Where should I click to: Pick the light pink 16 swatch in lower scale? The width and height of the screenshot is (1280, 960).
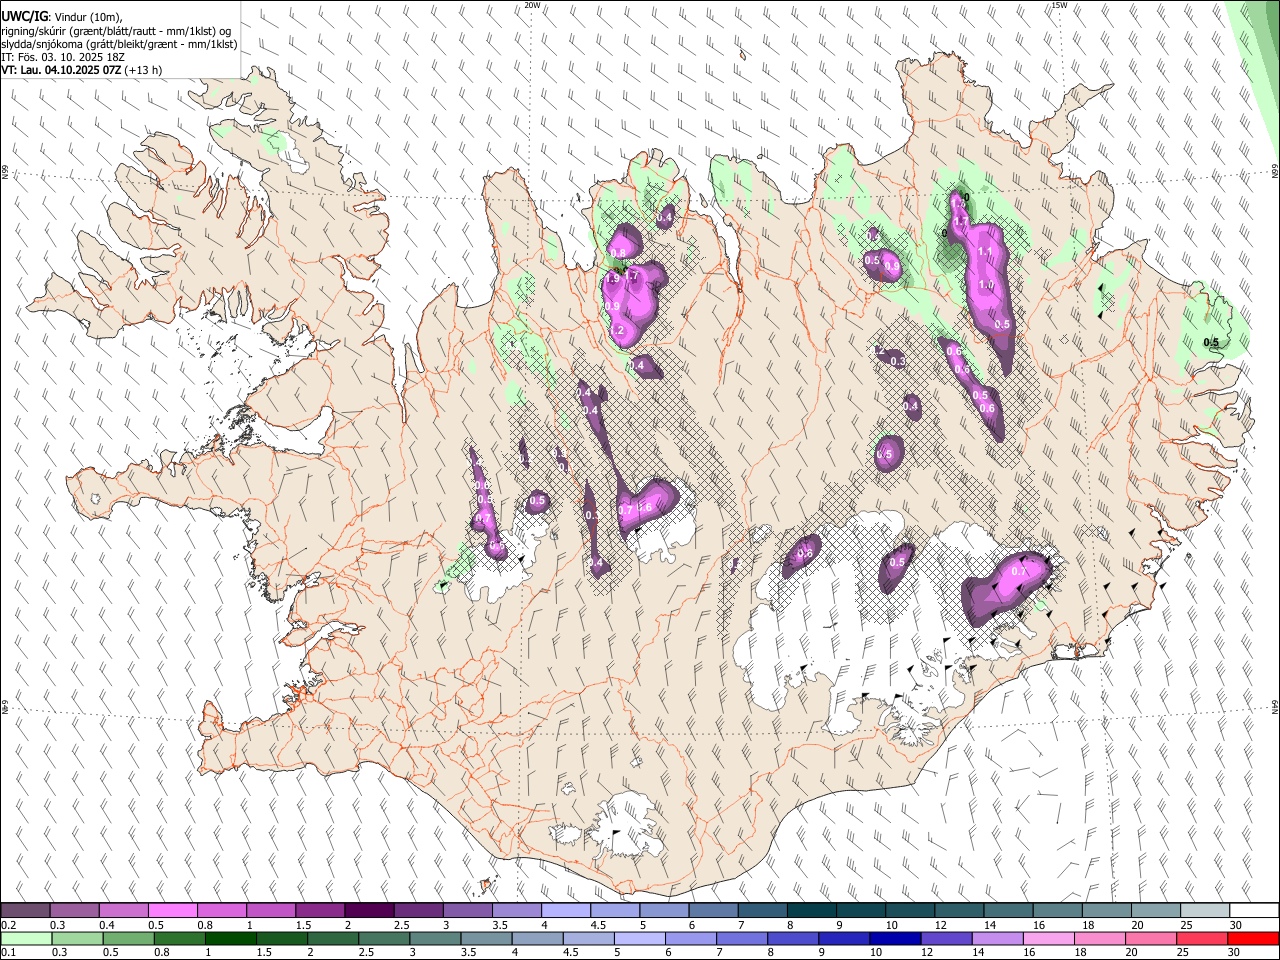pos(1047,938)
